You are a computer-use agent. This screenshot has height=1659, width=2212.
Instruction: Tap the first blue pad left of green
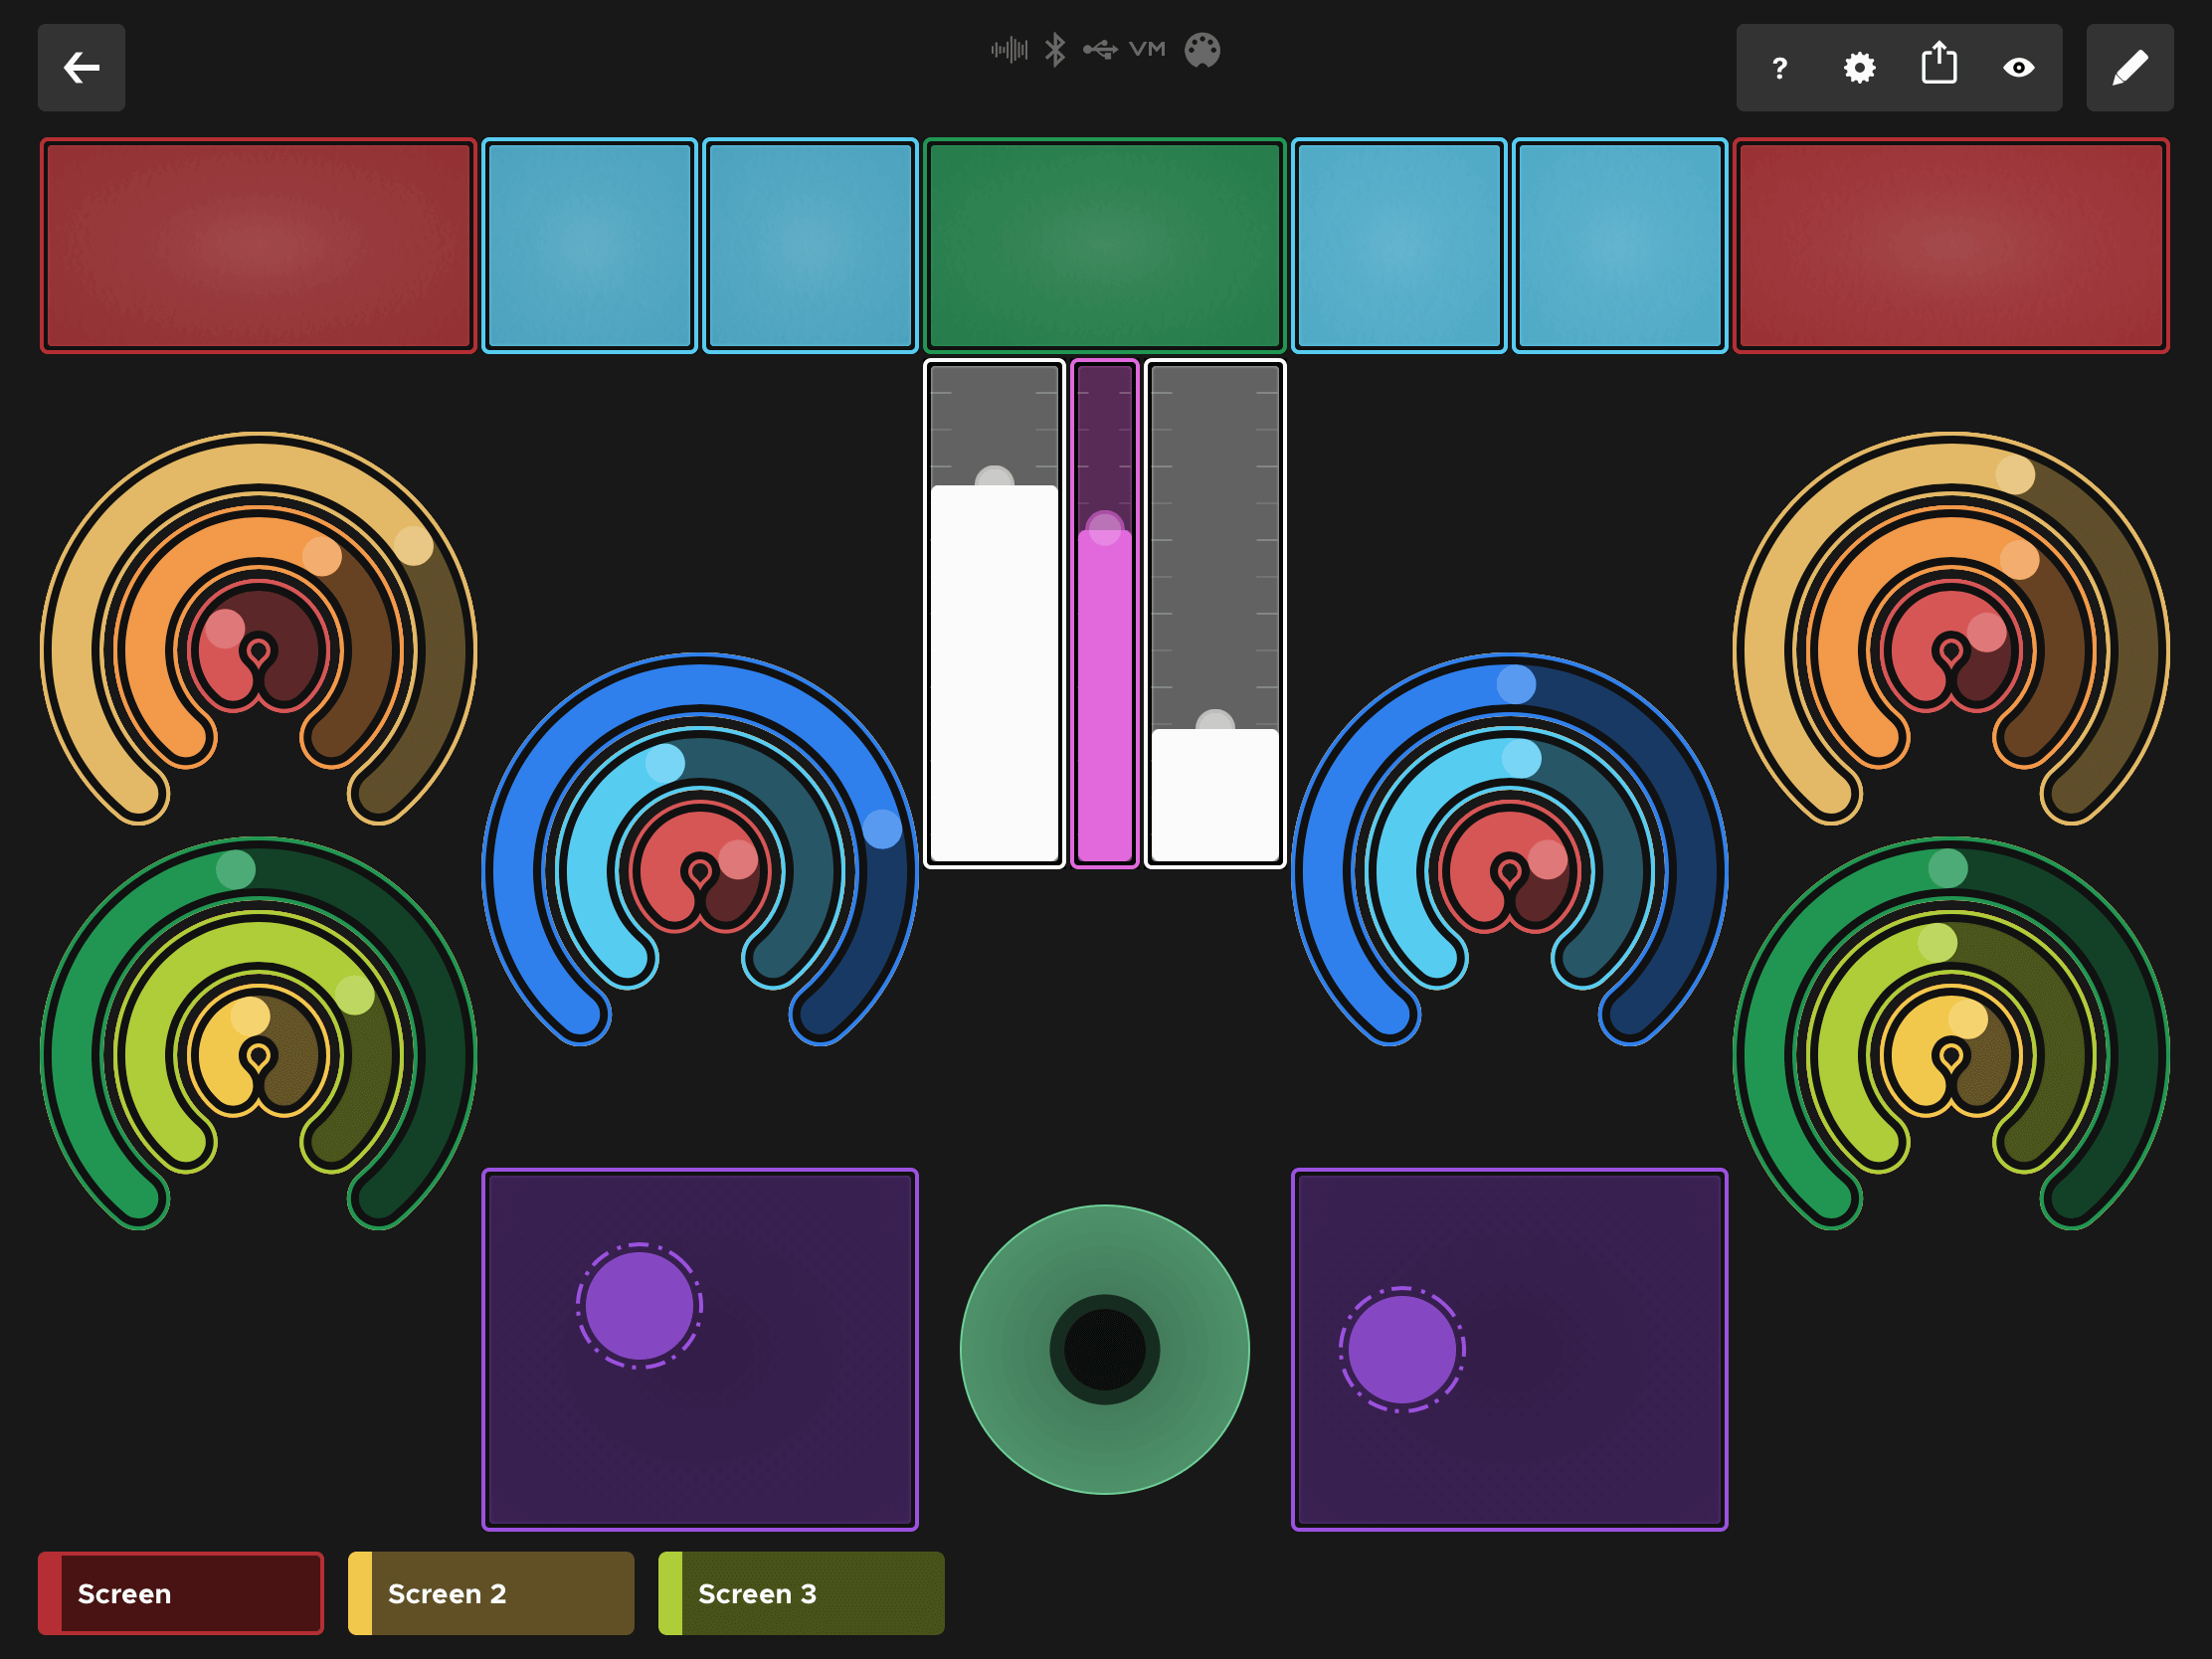[589, 245]
